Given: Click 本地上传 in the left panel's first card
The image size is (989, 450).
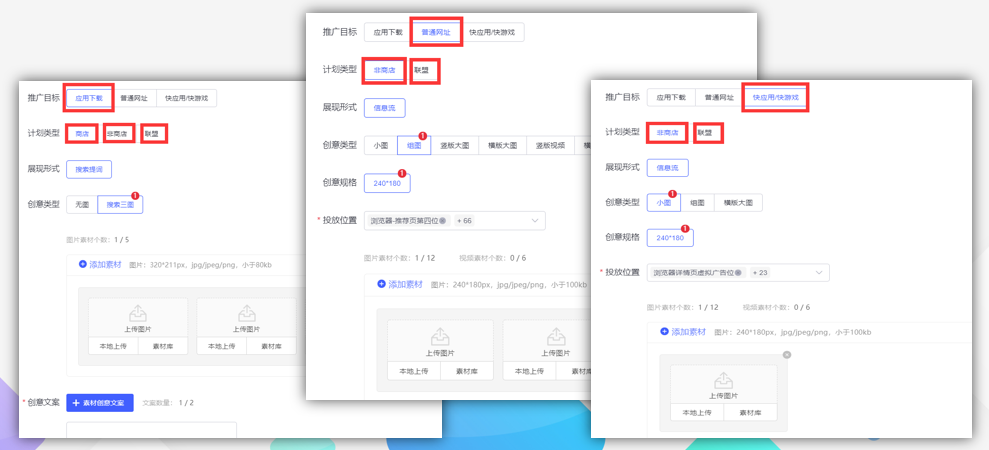Looking at the screenshot, I should (x=112, y=346).
